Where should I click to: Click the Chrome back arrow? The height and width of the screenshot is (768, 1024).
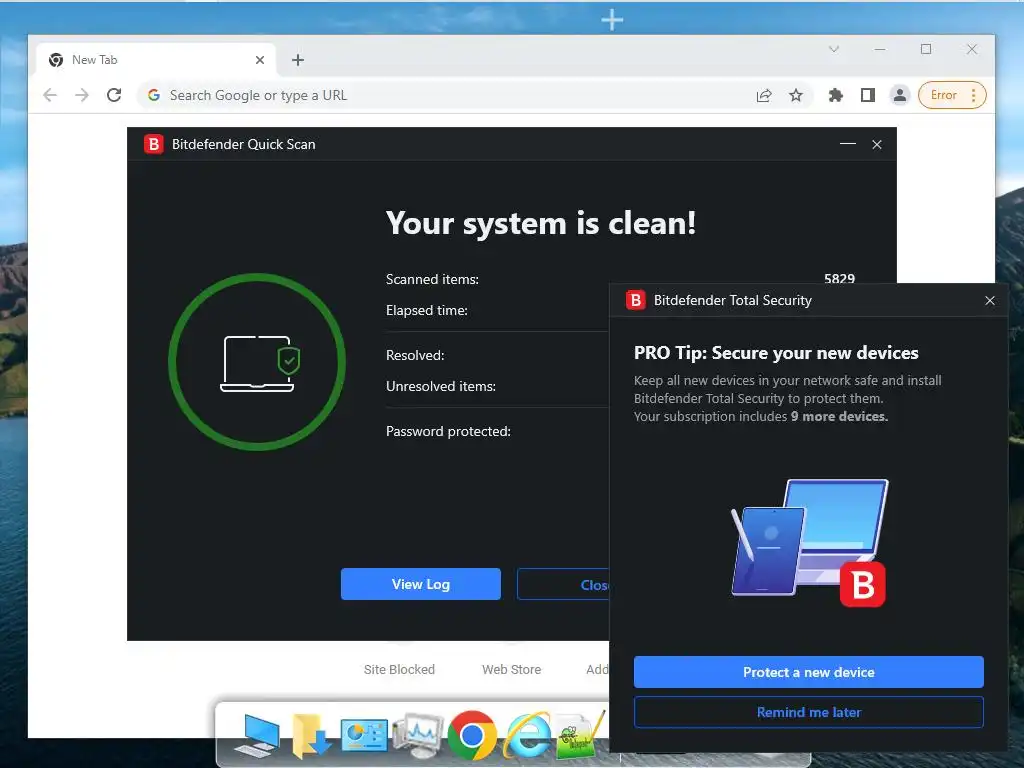[x=50, y=95]
